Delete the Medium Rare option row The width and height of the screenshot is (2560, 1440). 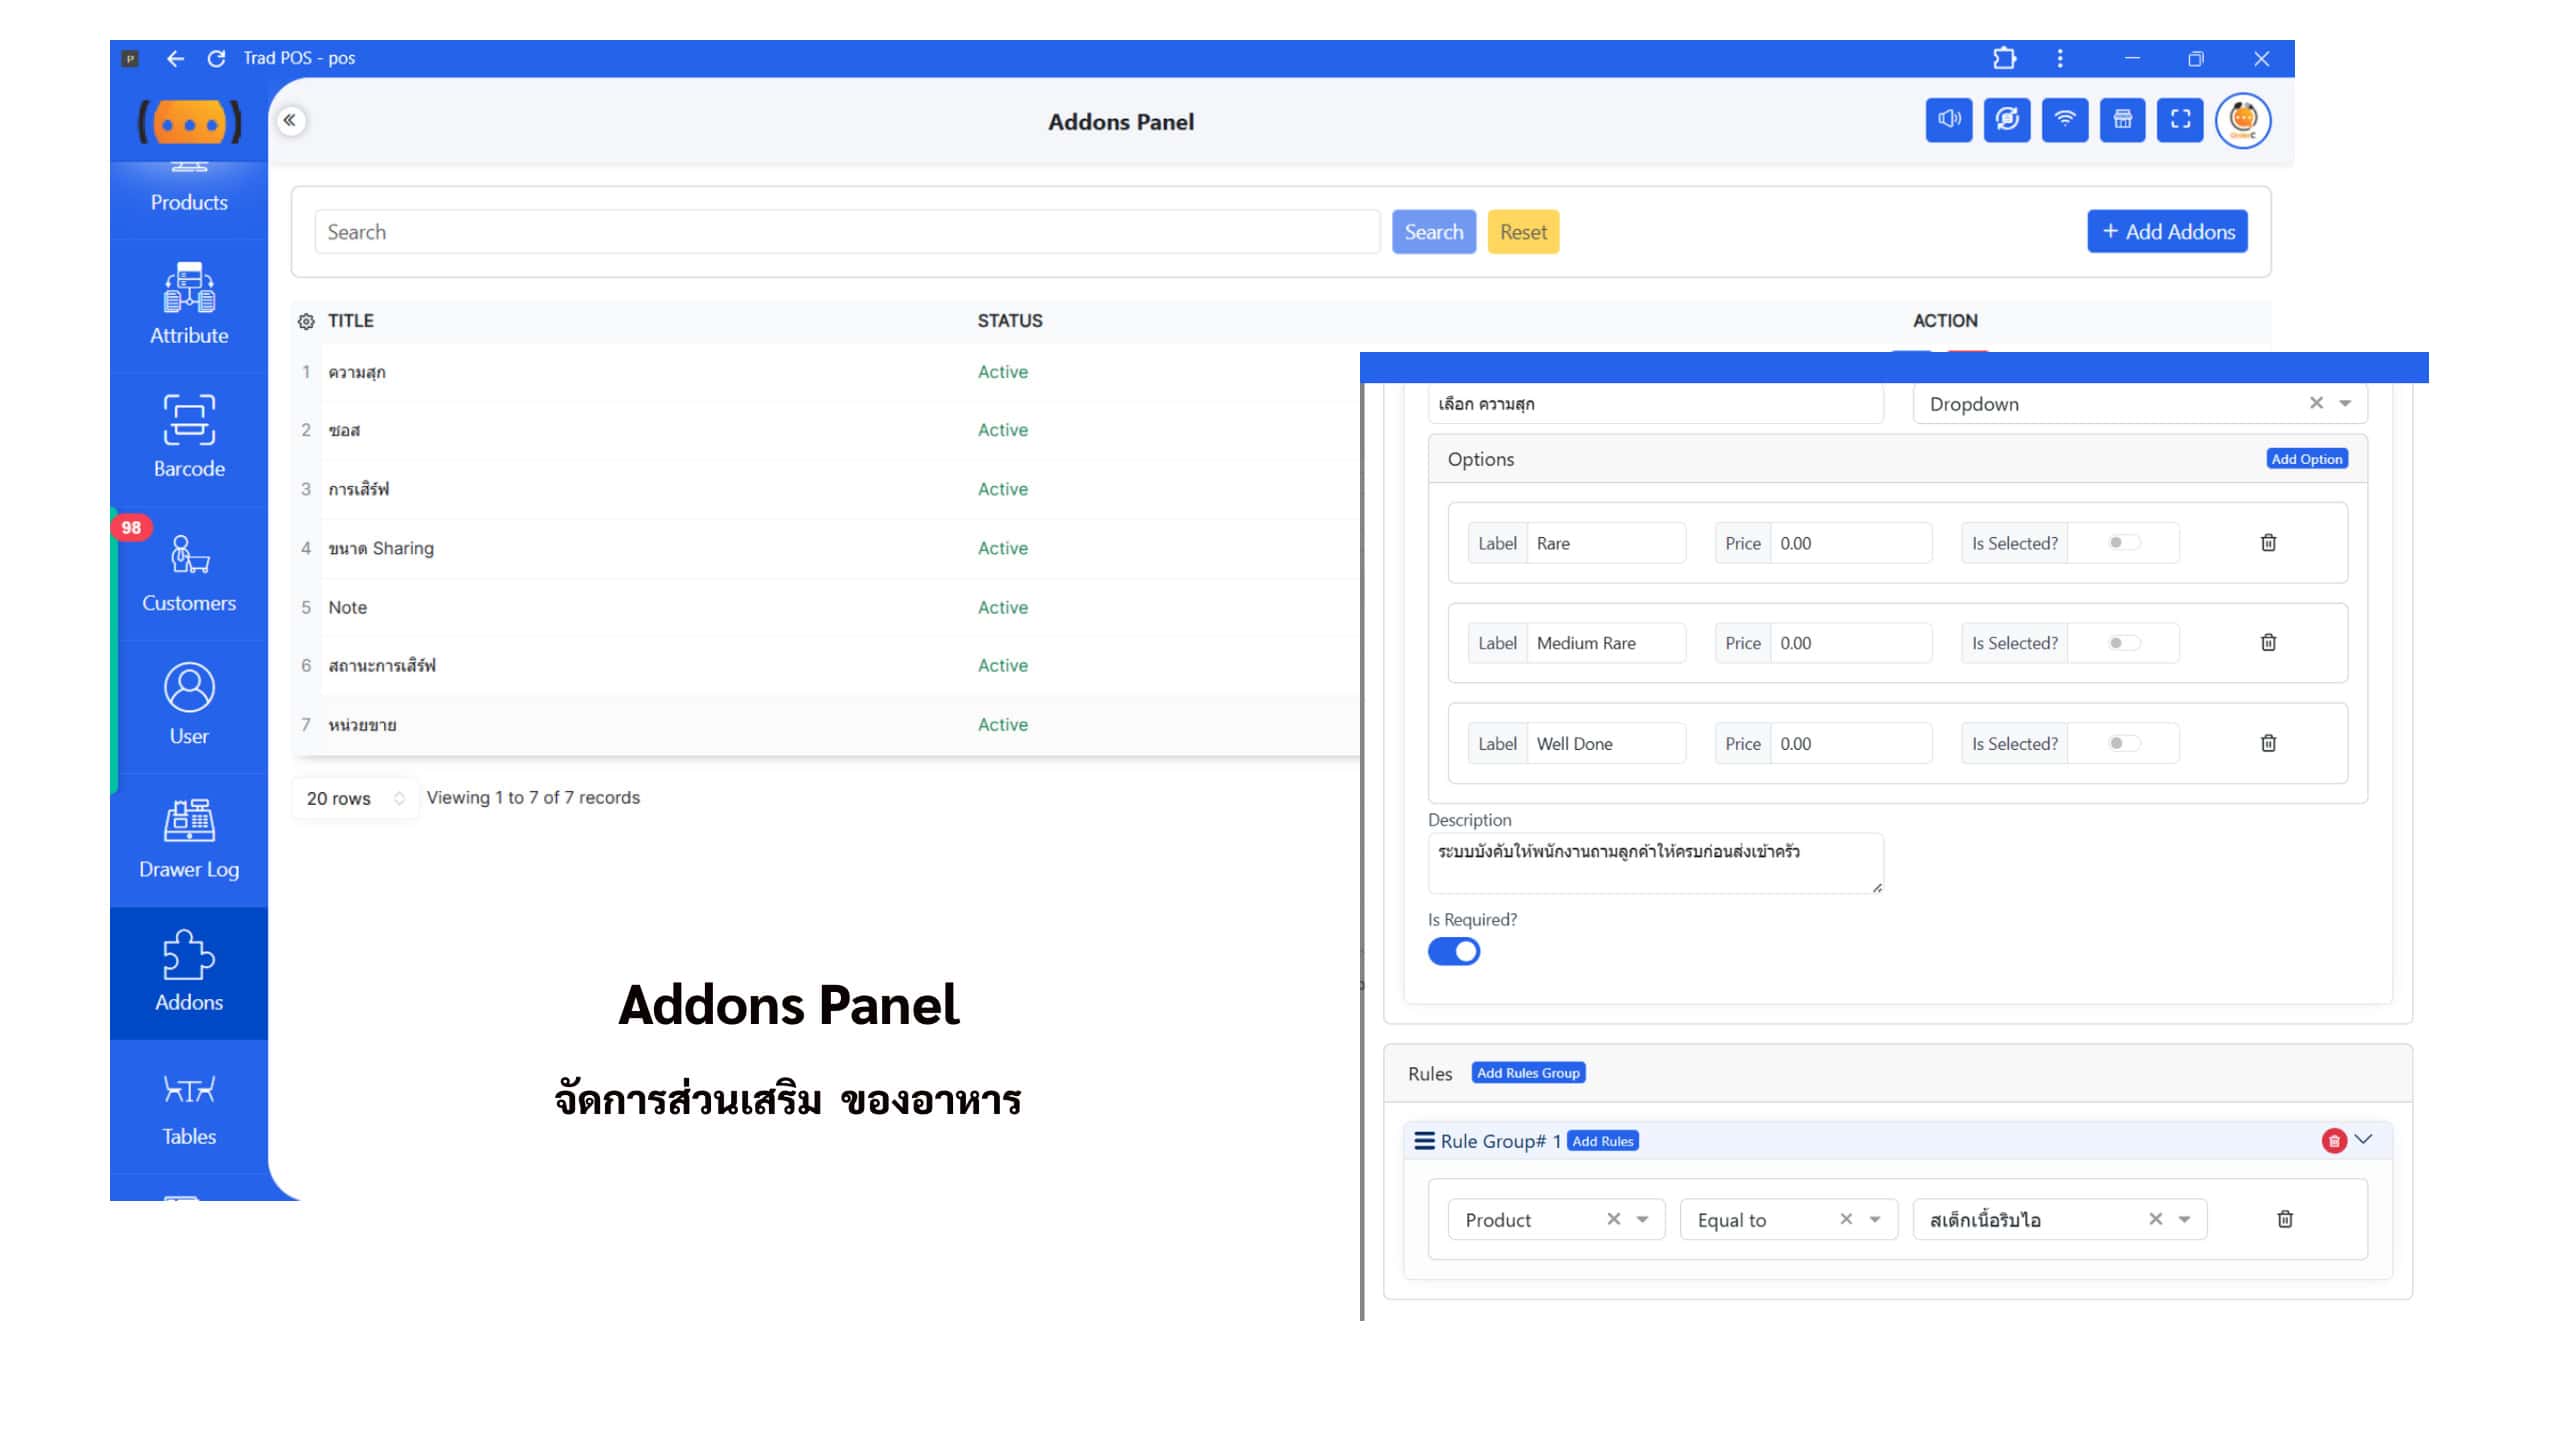click(2268, 643)
